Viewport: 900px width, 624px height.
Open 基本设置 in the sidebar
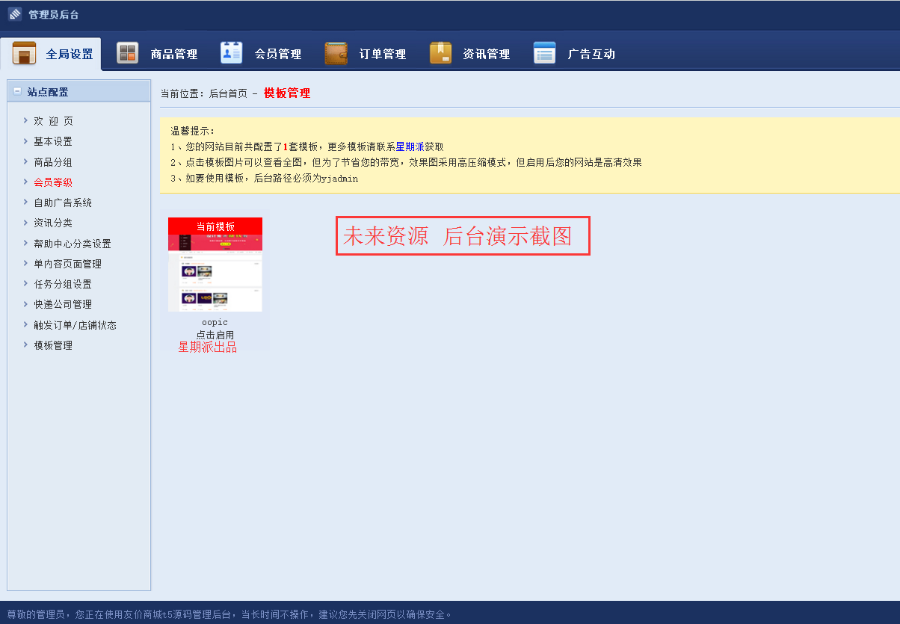pos(53,141)
